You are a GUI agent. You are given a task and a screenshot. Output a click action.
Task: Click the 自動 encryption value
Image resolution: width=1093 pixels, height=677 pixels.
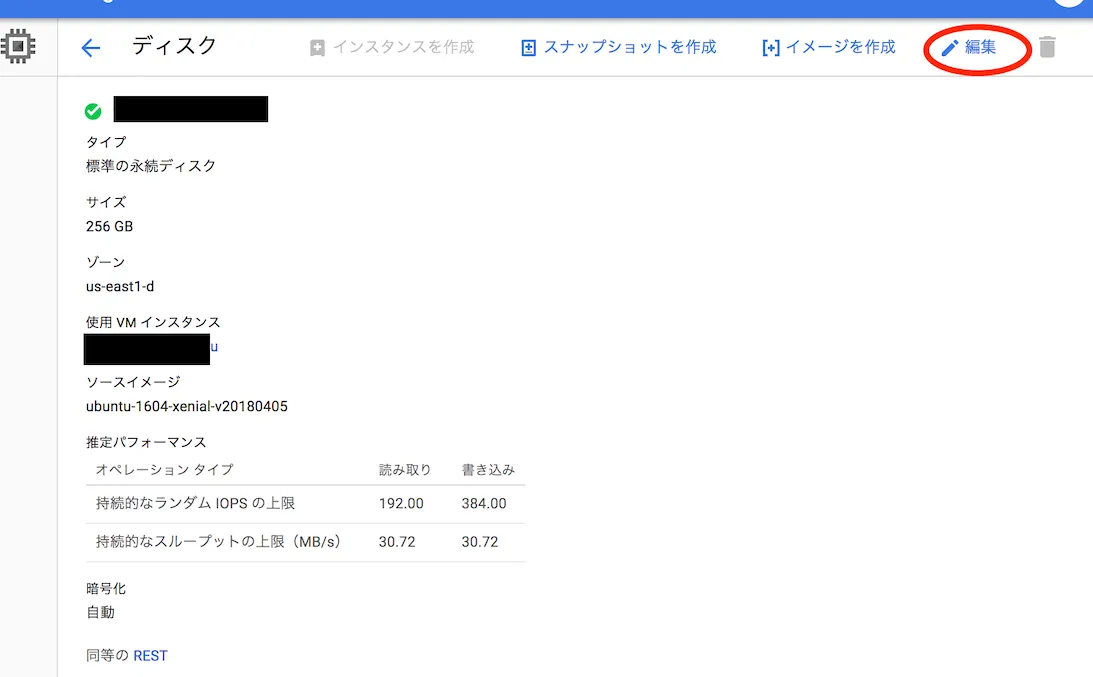click(x=100, y=612)
